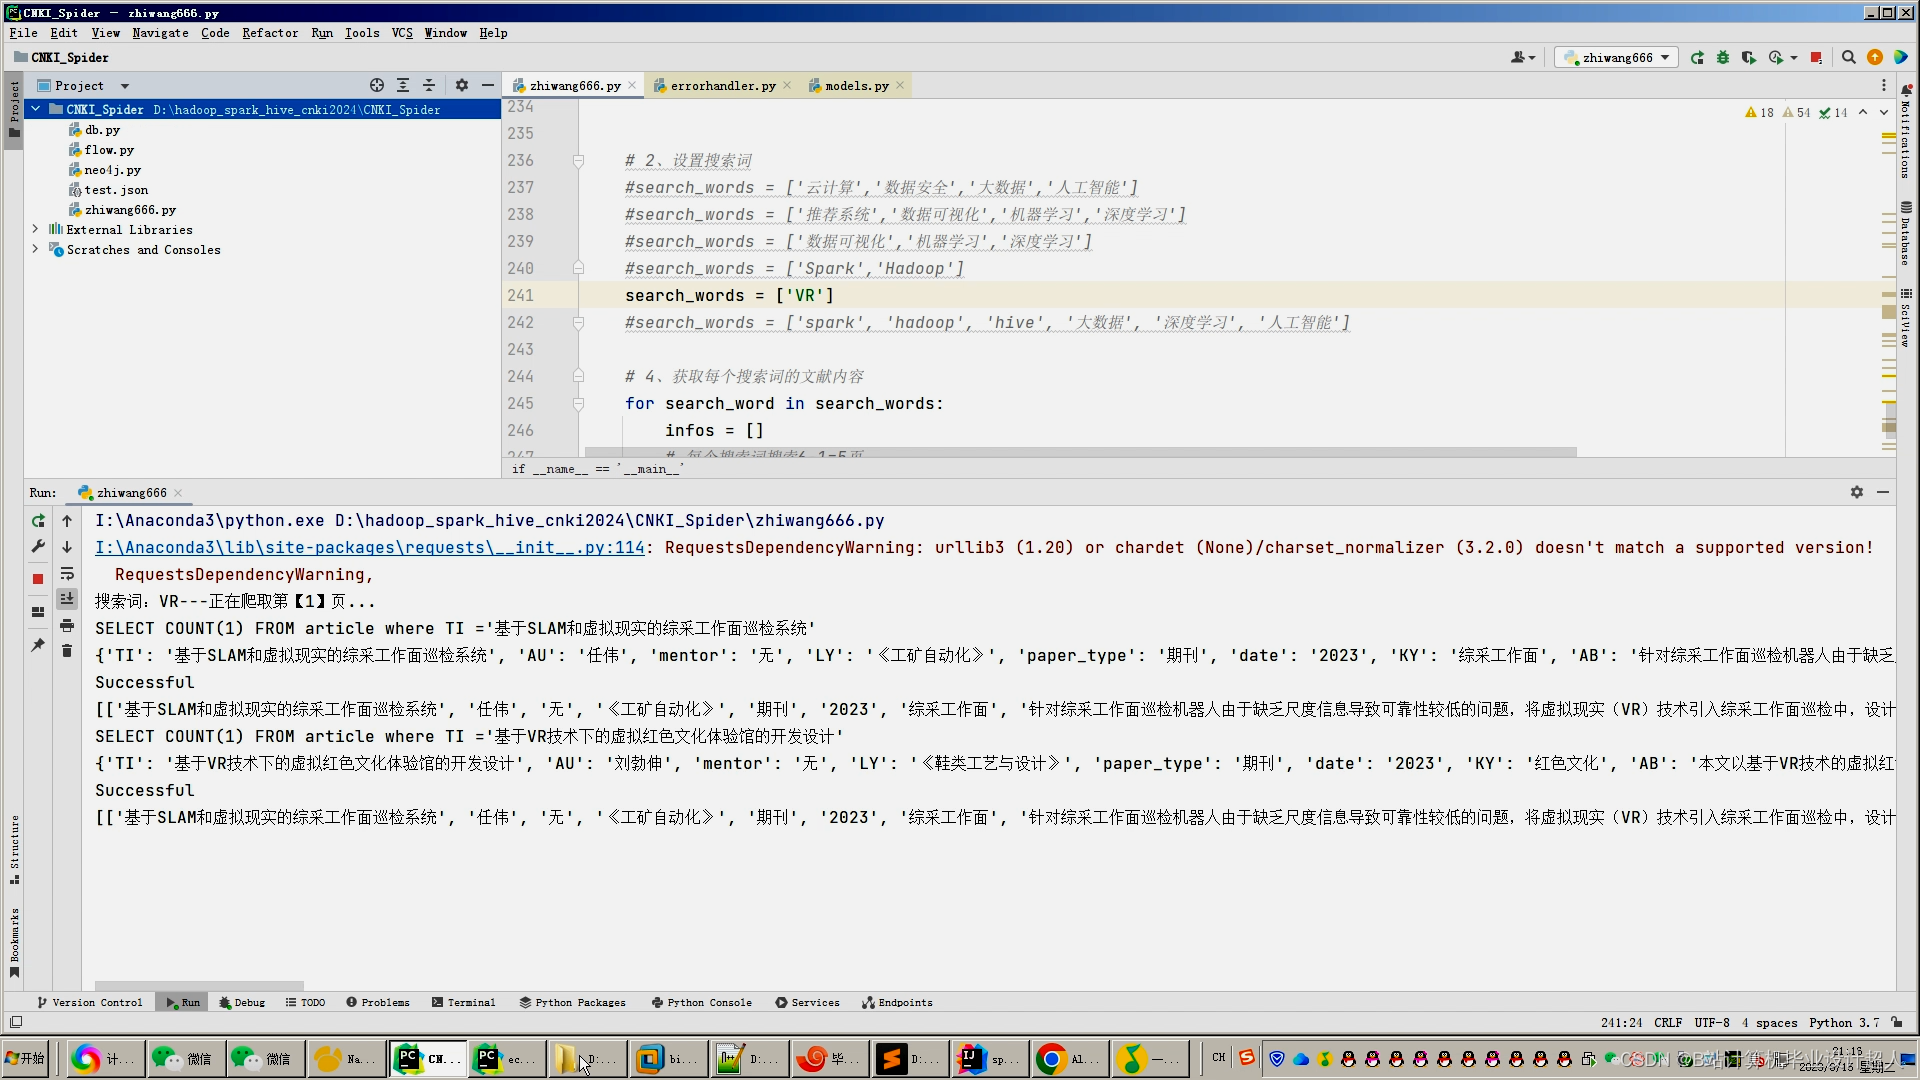Open the Refactor menu

point(270,33)
